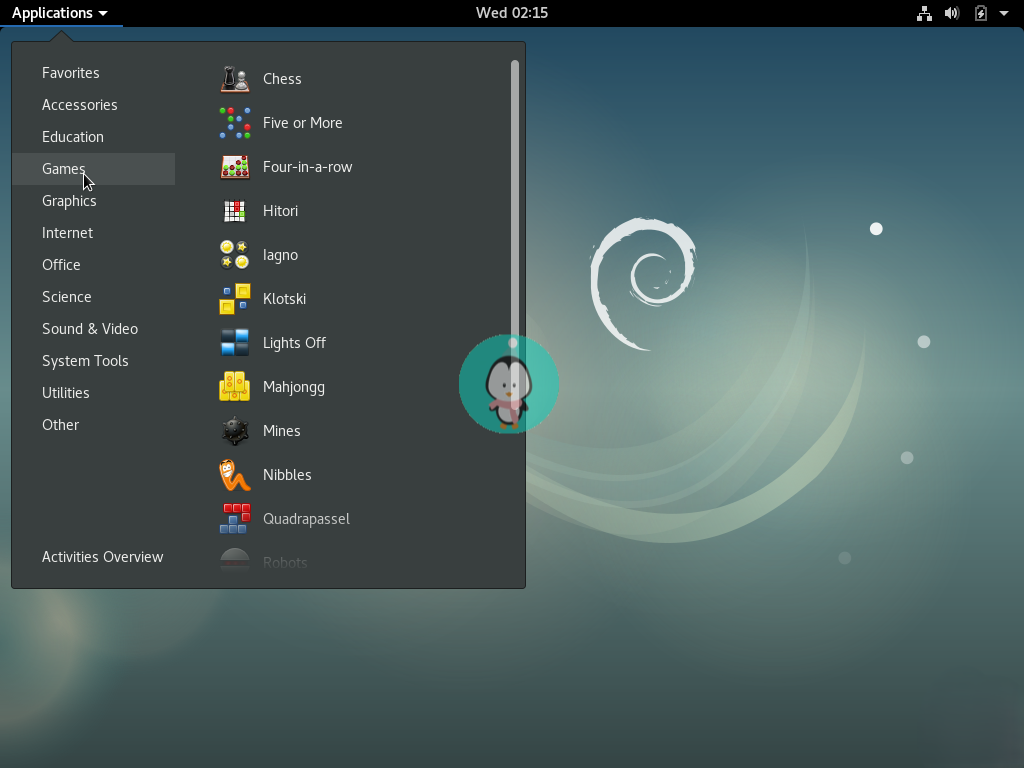The width and height of the screenshot is (1024, 768).
Task: Switch to the Internet category
Action: 67,232
